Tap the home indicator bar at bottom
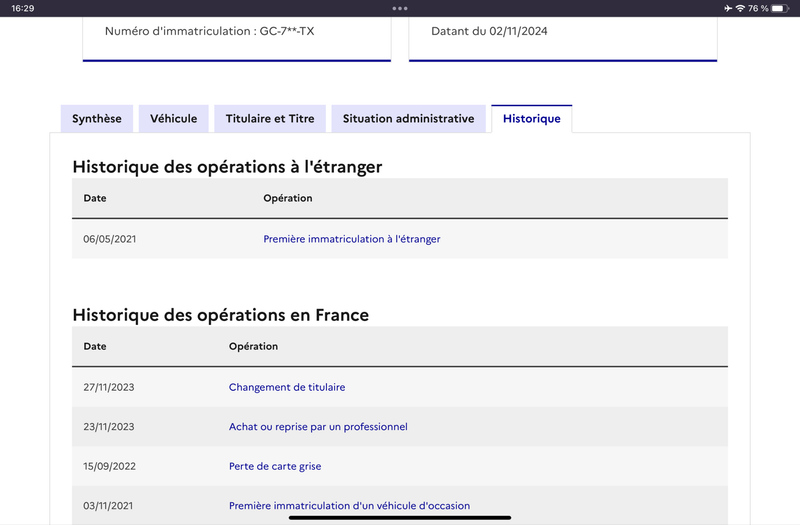 click(400, 517)
